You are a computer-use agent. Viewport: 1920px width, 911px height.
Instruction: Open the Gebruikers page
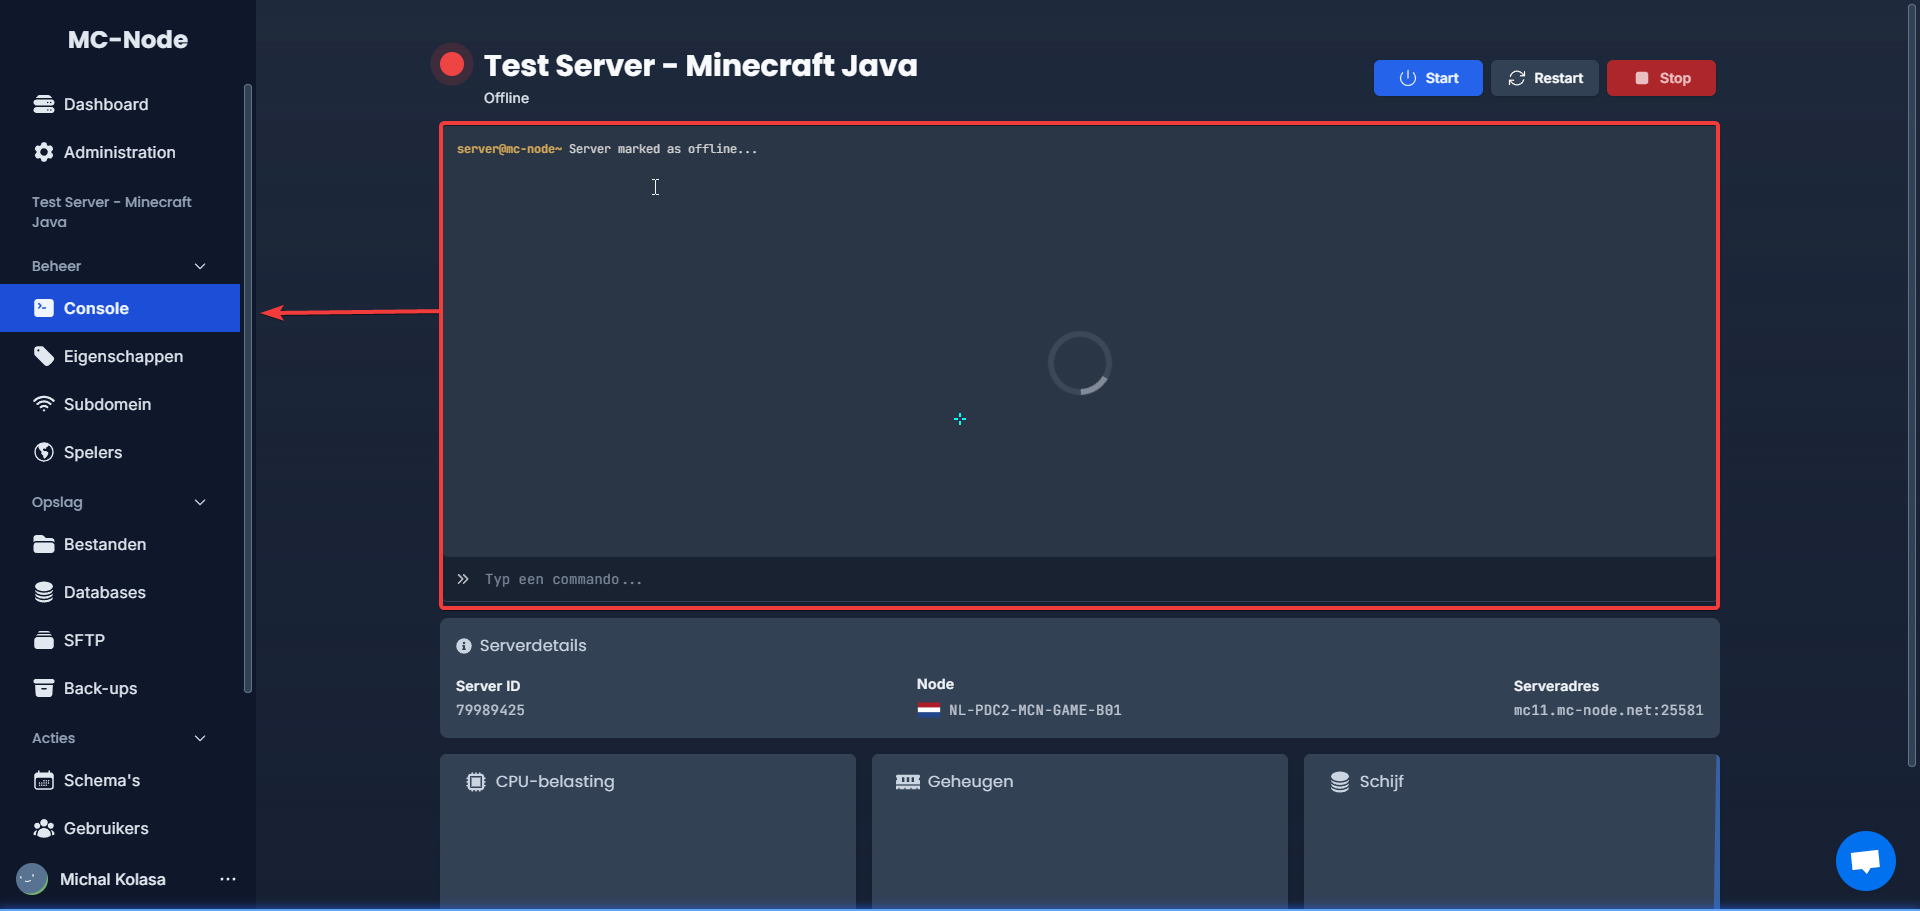120,828
